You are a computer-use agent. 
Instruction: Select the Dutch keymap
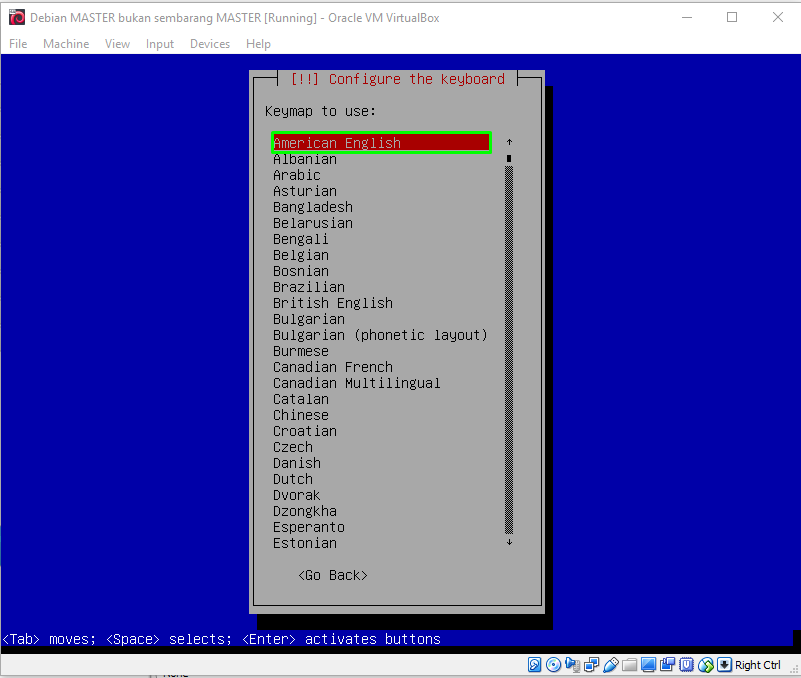point(293,479)
